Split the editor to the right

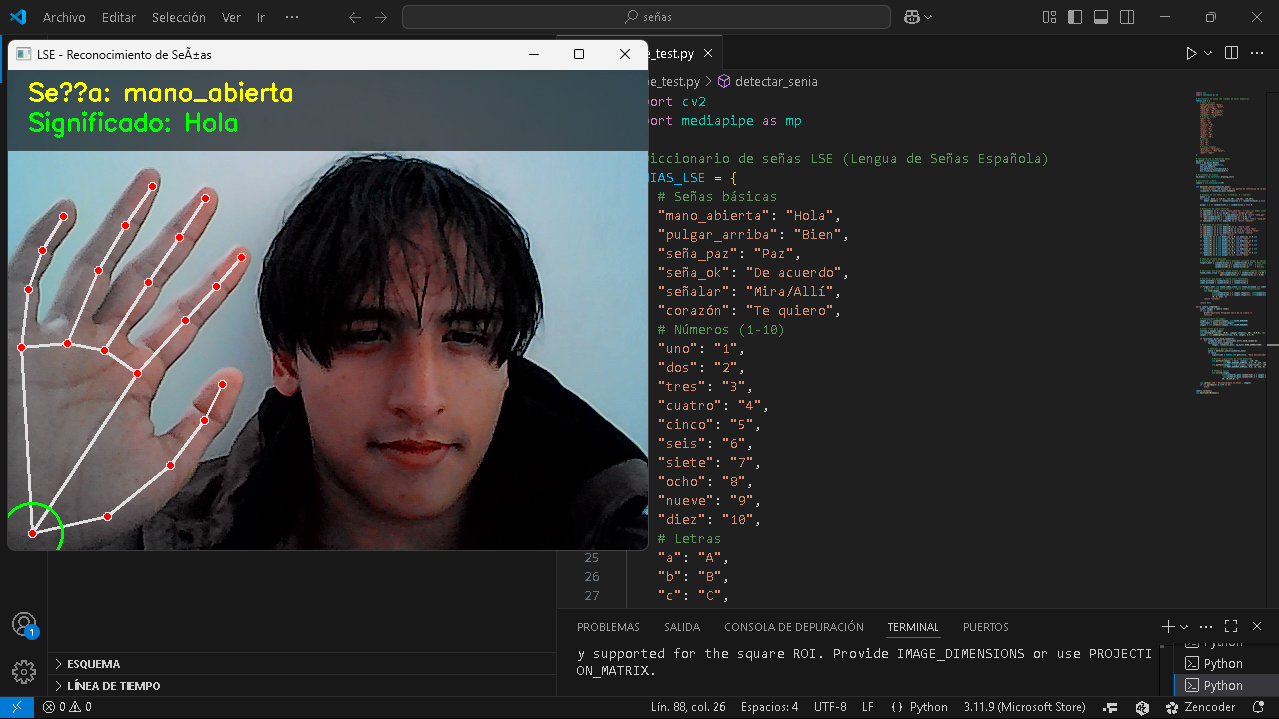1231,53
